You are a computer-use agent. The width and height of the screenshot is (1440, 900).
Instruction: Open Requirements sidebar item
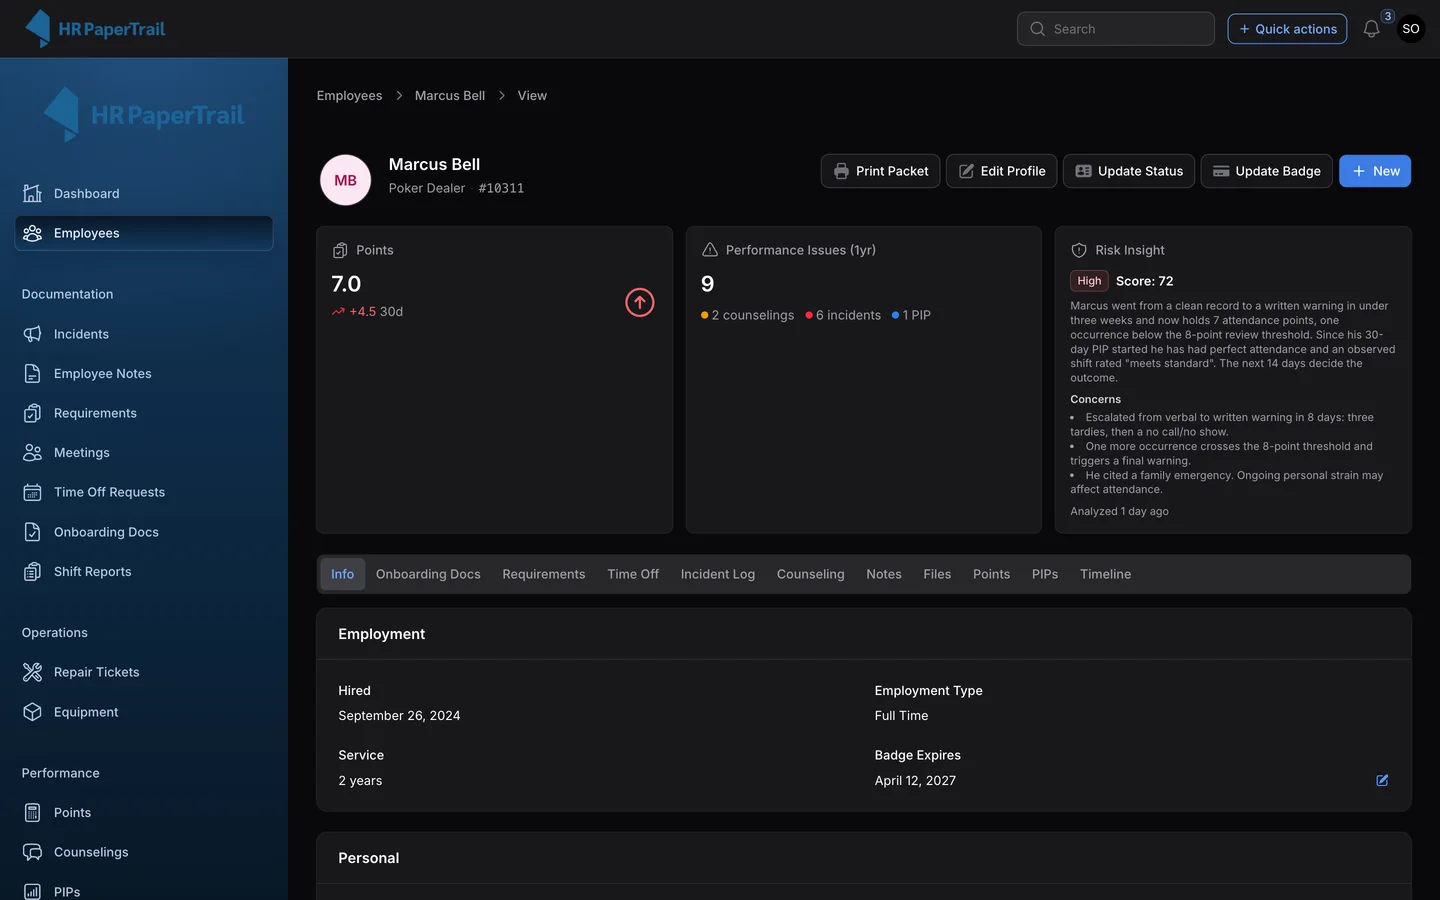(x=144, y=413)
